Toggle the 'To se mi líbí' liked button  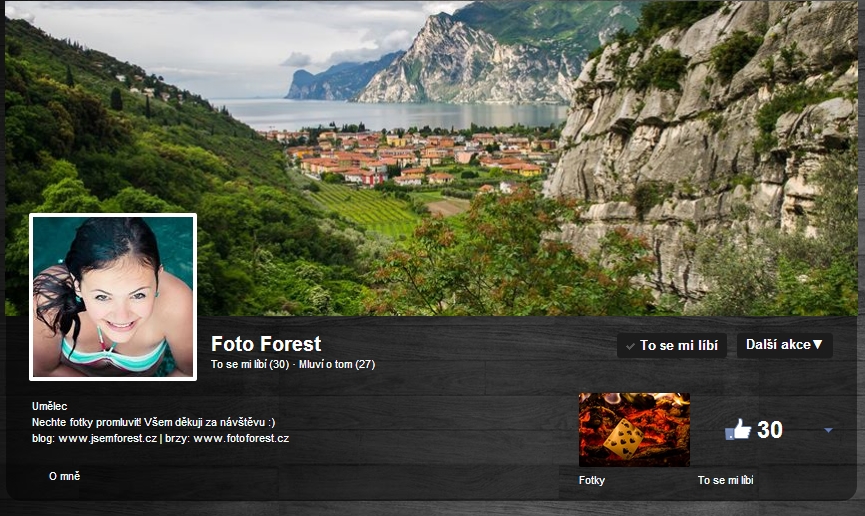(x=671, y=345)
